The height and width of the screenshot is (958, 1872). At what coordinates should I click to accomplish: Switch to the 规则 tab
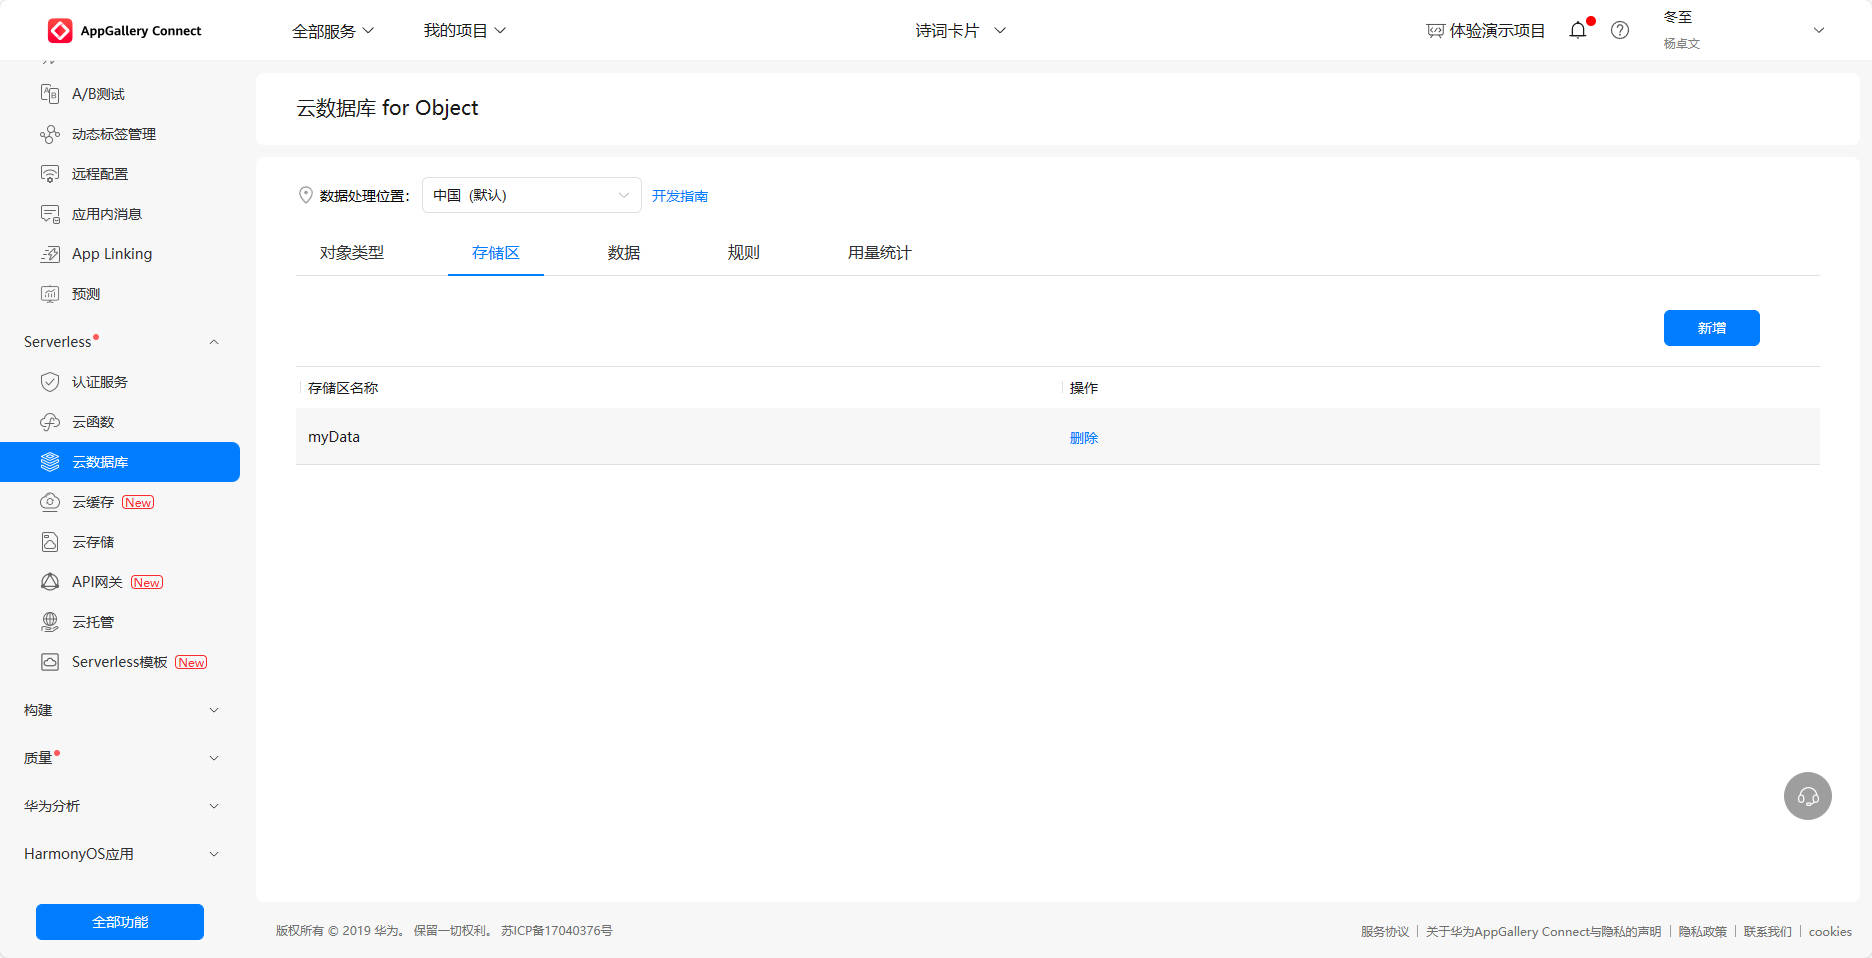pyautogui.click(x=744, y=253)
